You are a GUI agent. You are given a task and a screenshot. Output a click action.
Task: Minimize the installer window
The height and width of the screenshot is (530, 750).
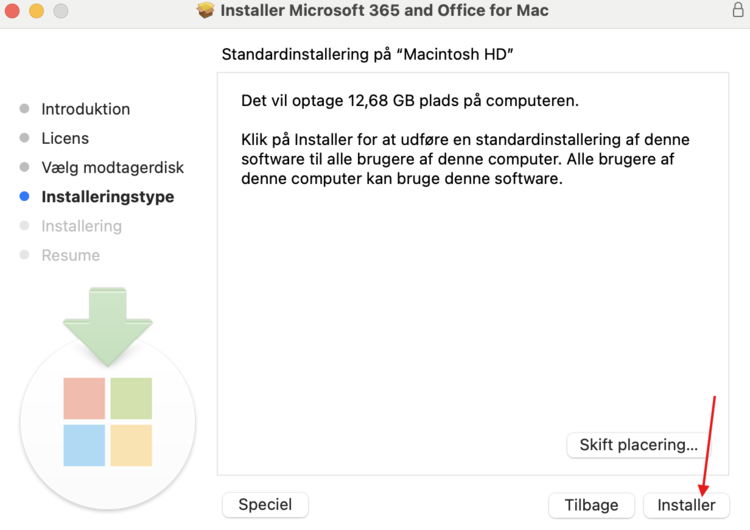coord(36,11)
